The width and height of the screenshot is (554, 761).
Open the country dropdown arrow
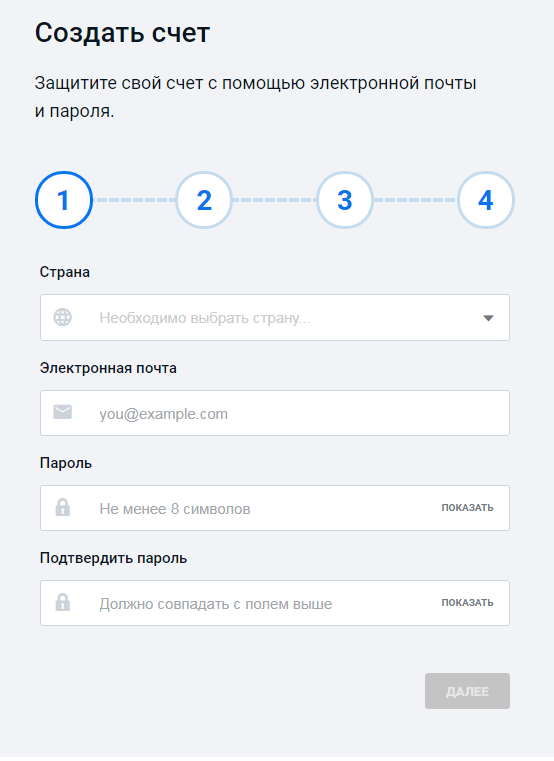(x=488, y=318)
